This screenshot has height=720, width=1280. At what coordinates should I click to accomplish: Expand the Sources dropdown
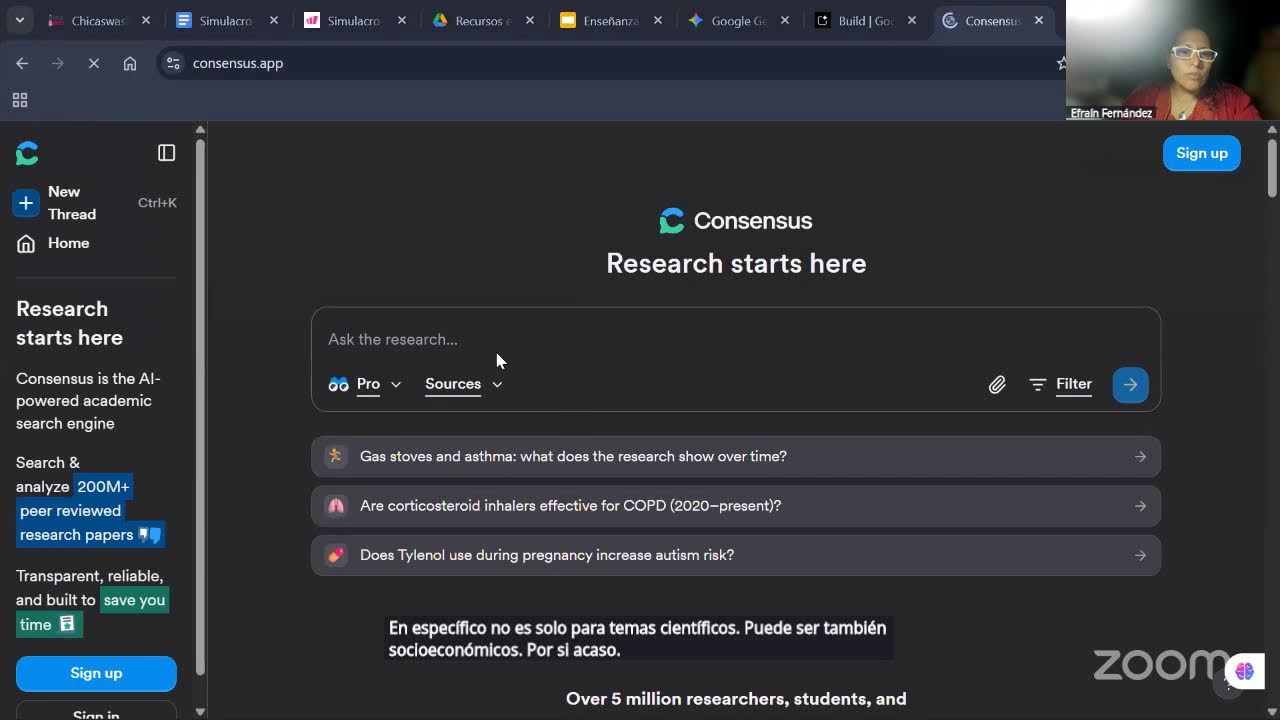464,384
